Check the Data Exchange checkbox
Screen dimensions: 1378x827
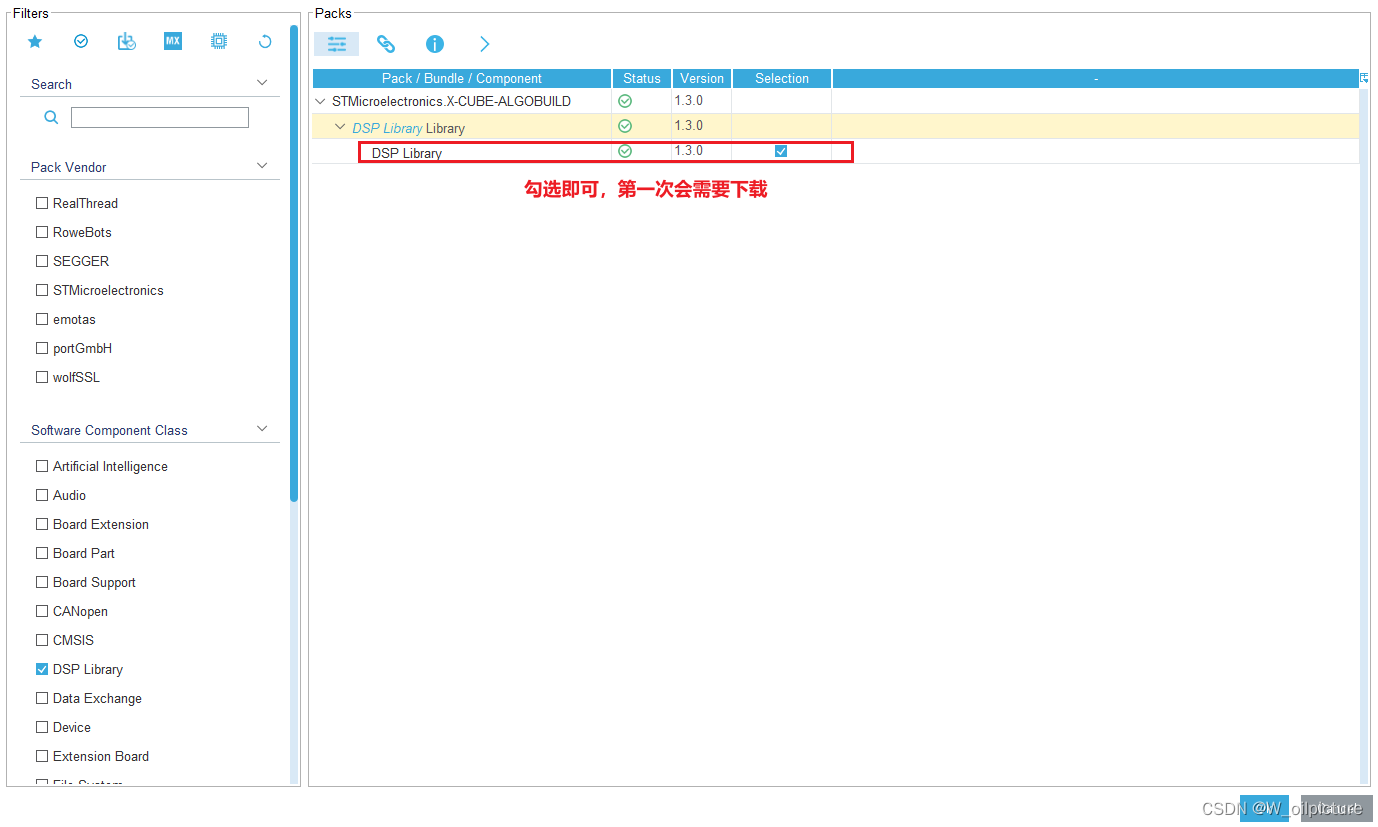click(x=42, y=698)
